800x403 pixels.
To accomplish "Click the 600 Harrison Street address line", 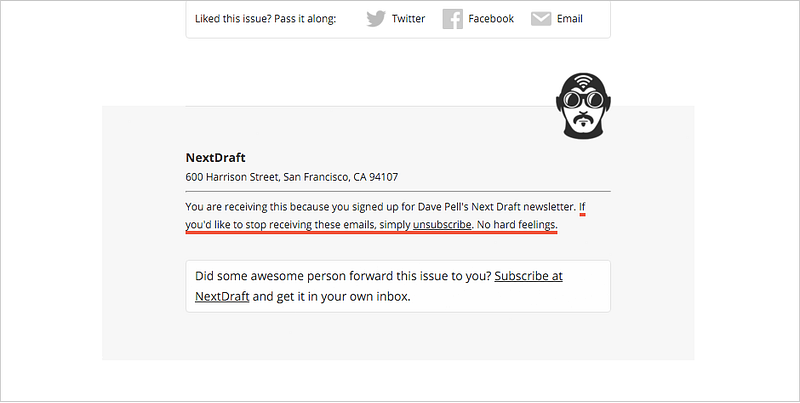I will 292,177.
